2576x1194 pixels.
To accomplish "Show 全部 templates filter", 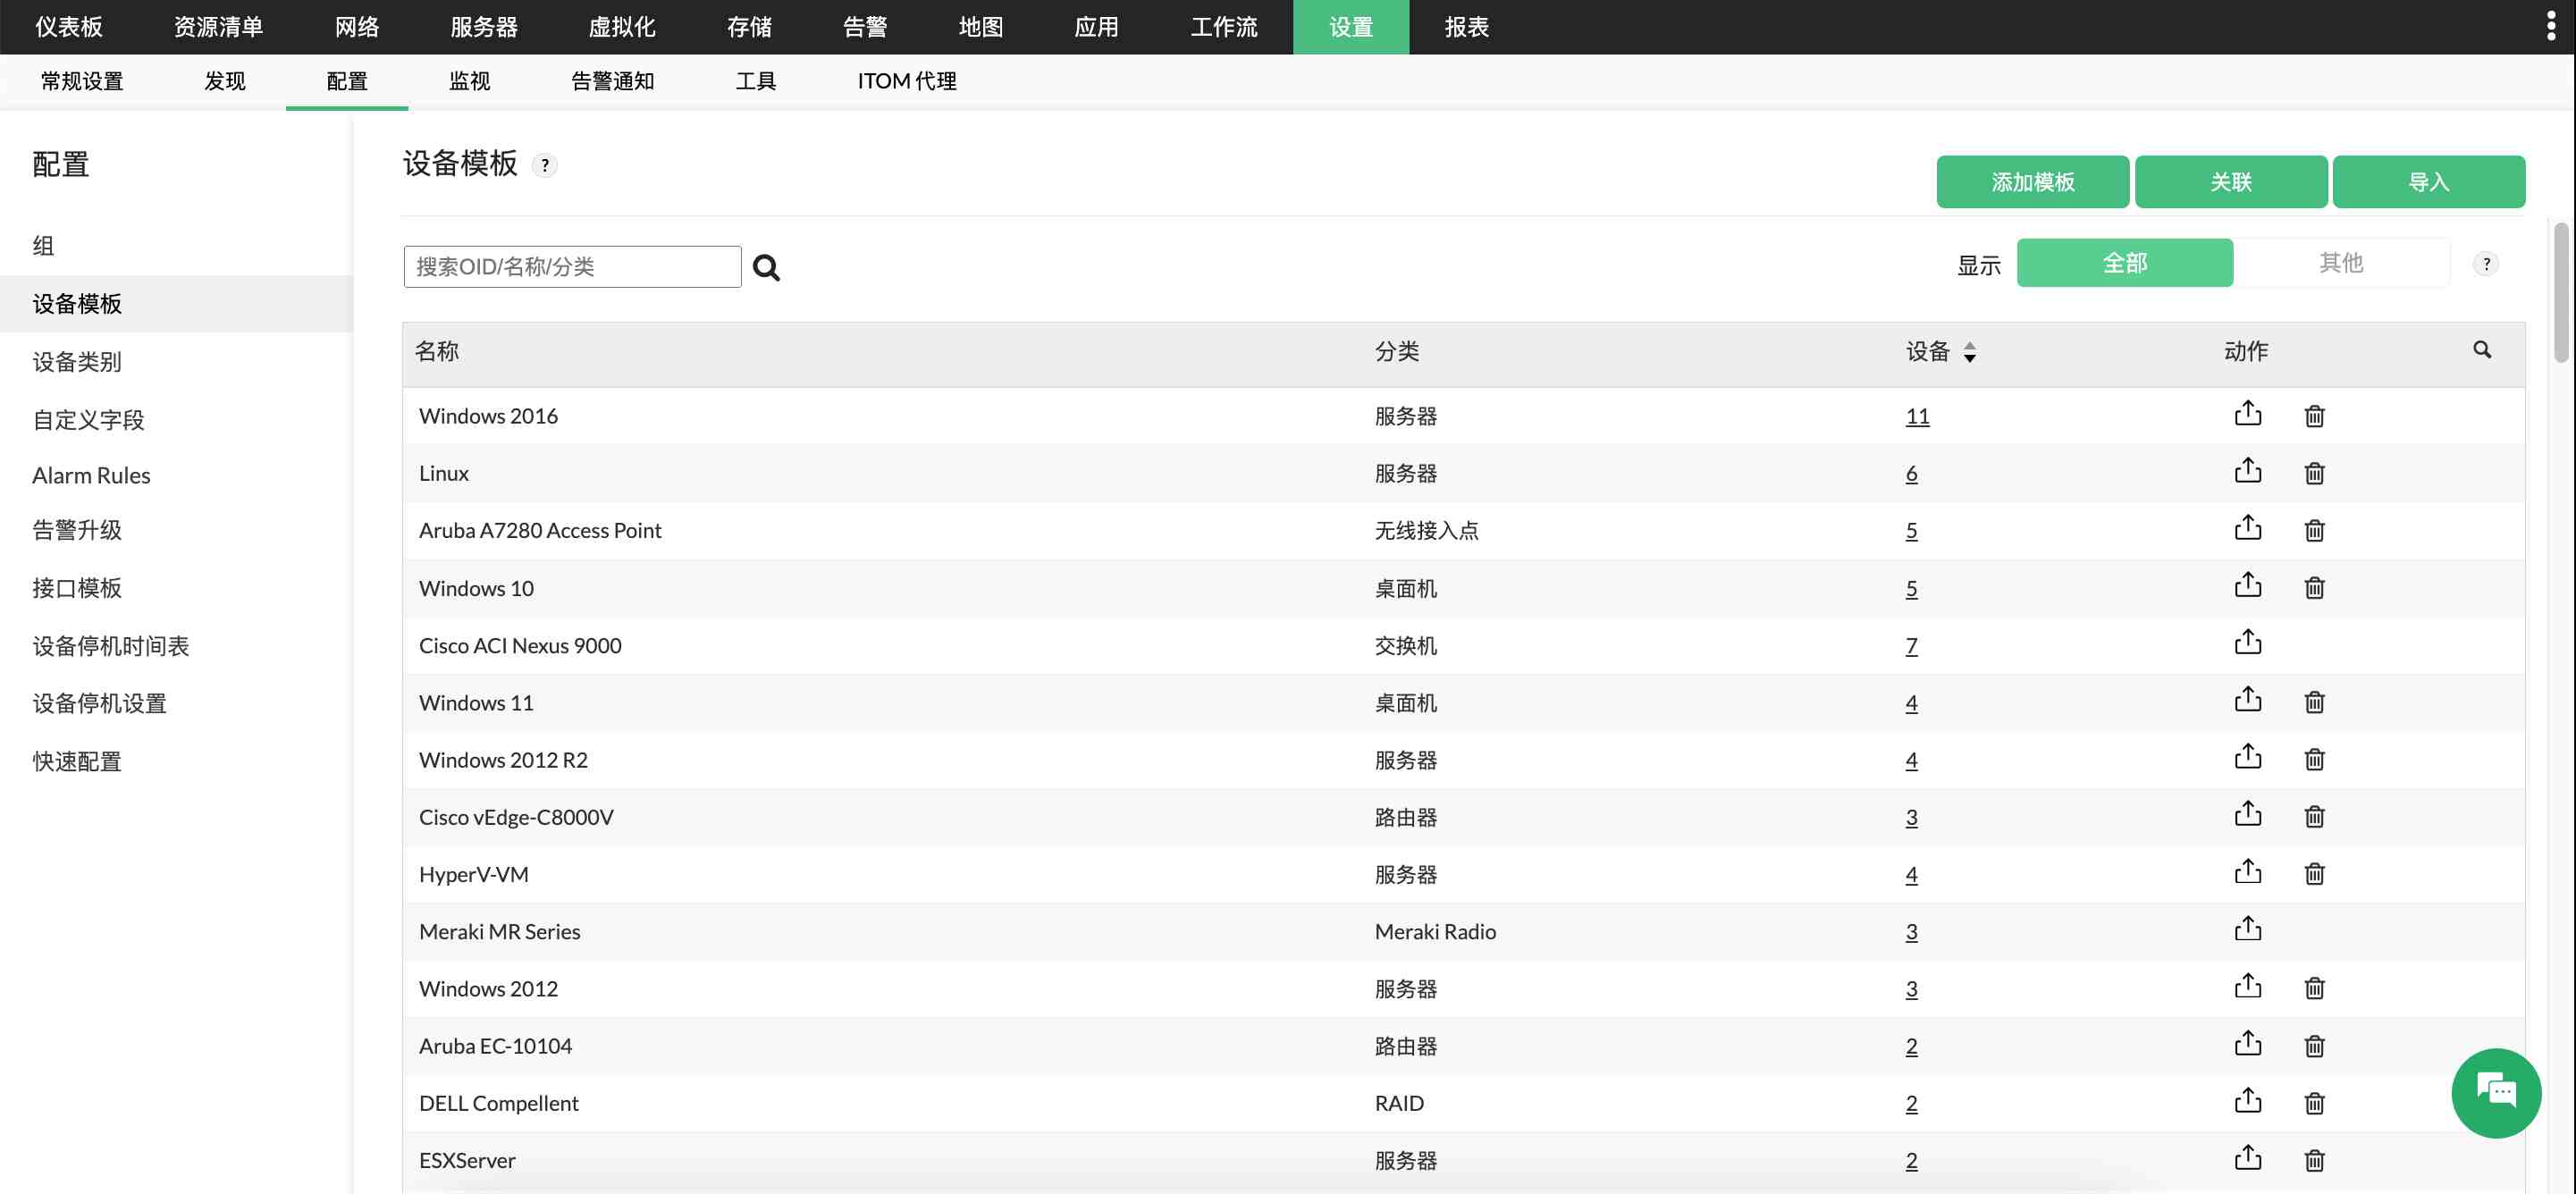I will pos(2124,263).
